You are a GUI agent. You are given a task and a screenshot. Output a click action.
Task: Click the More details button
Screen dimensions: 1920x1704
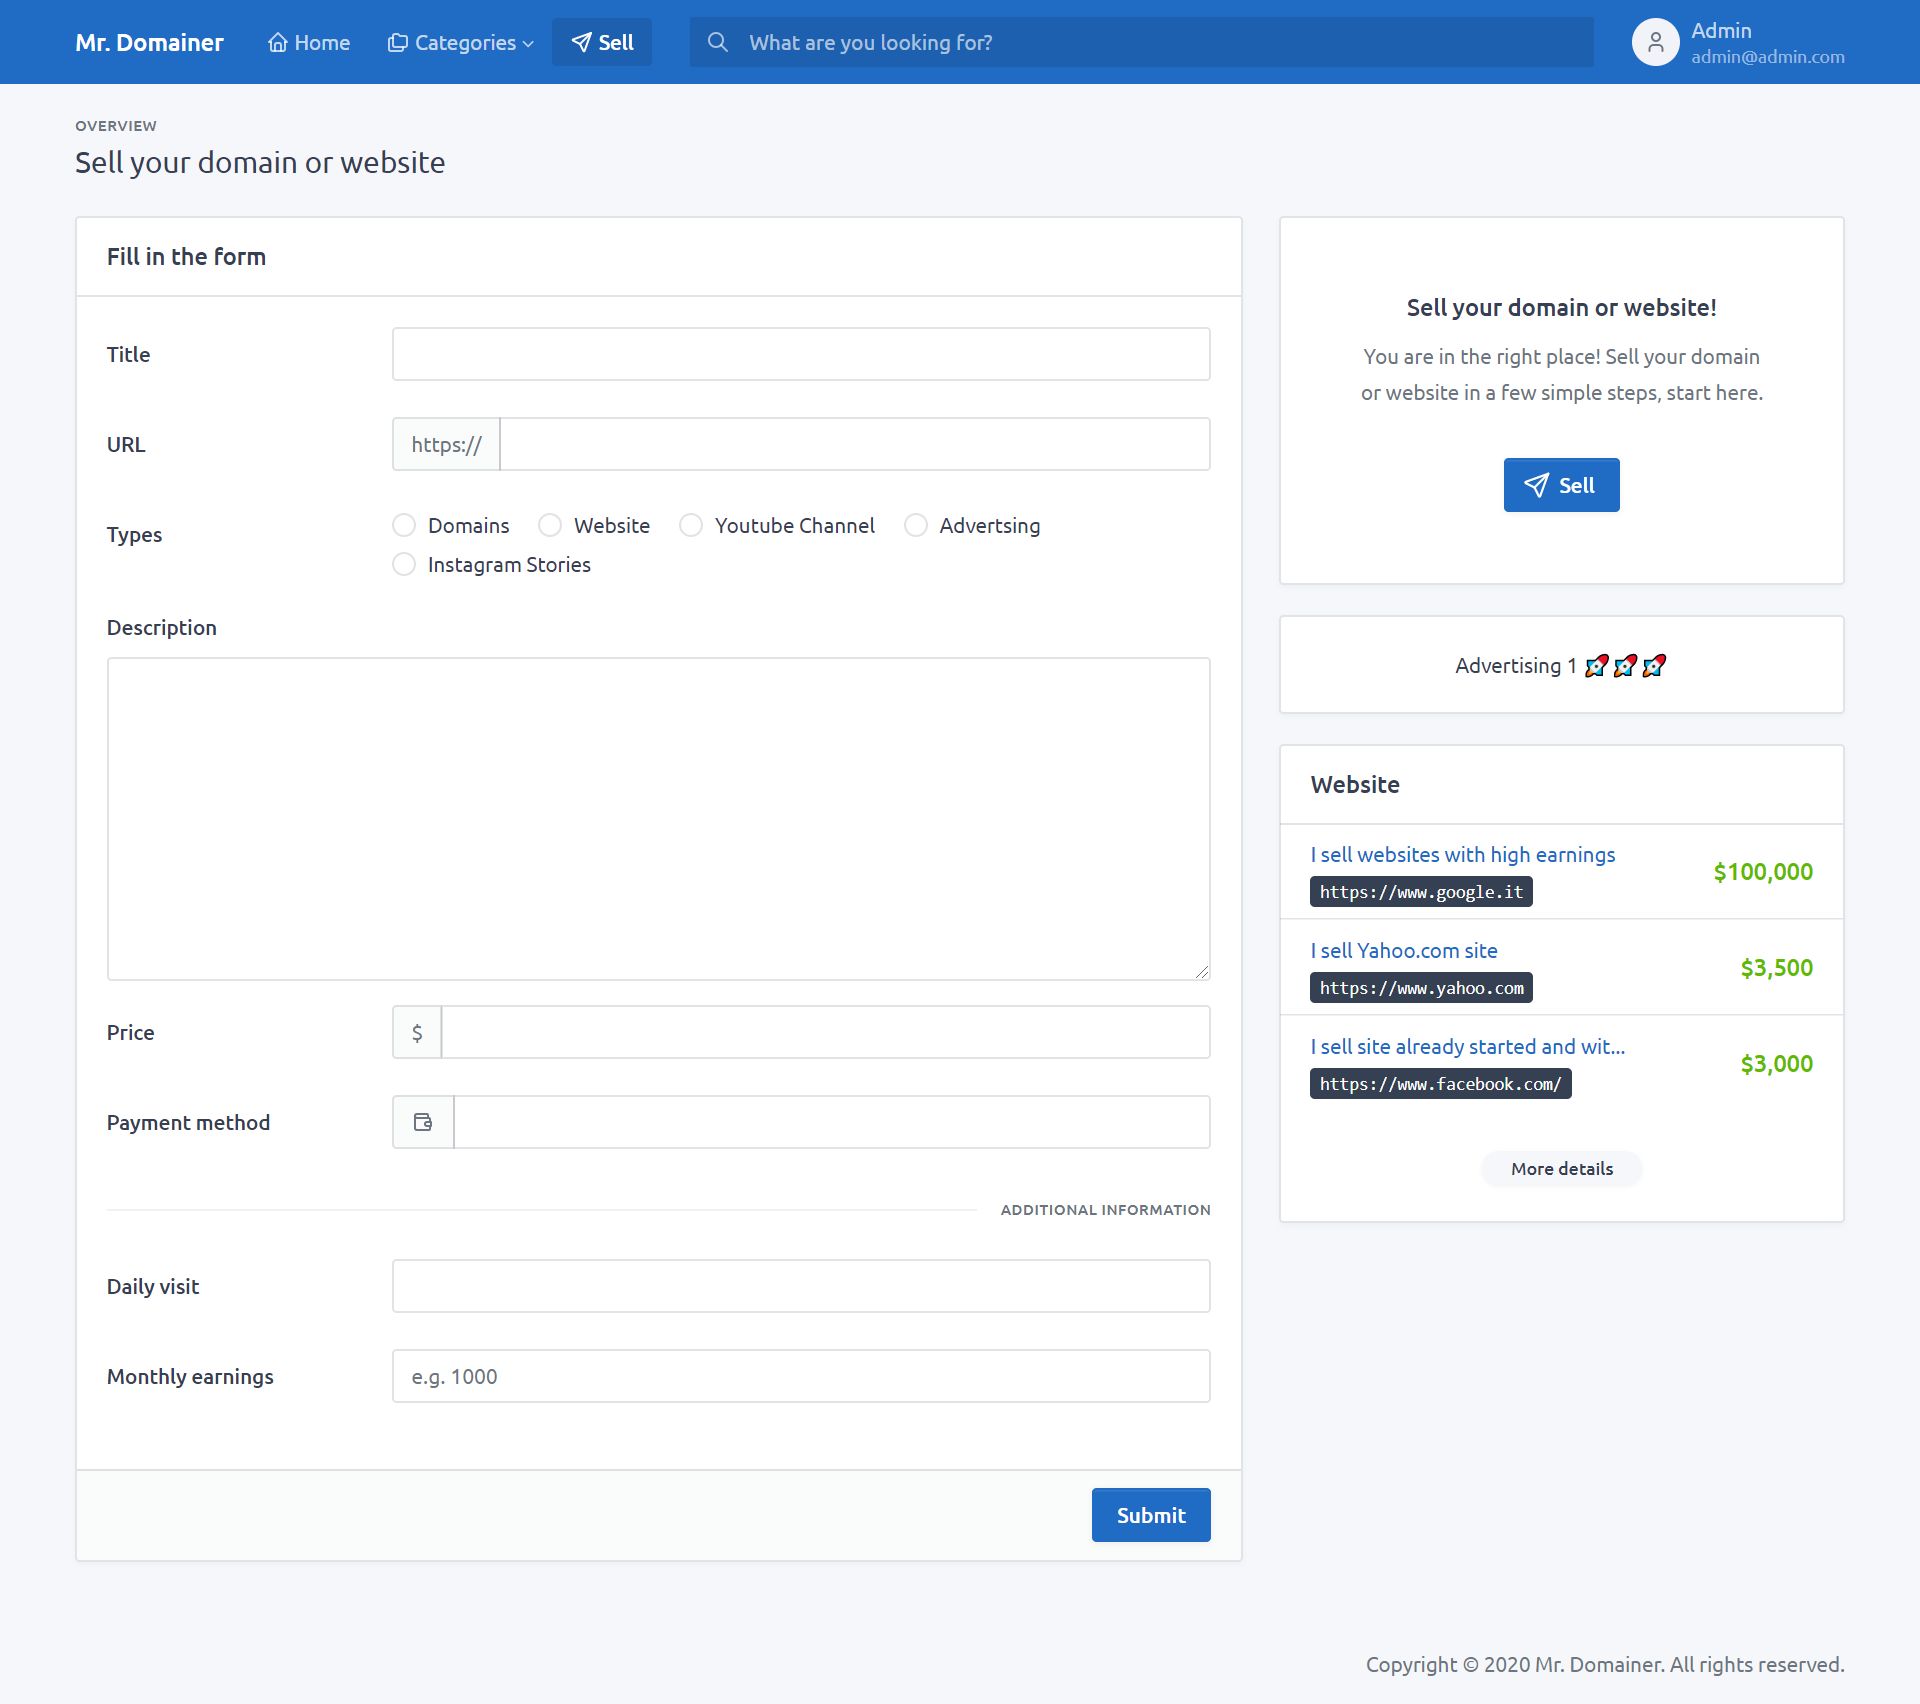[1561, 1168]
